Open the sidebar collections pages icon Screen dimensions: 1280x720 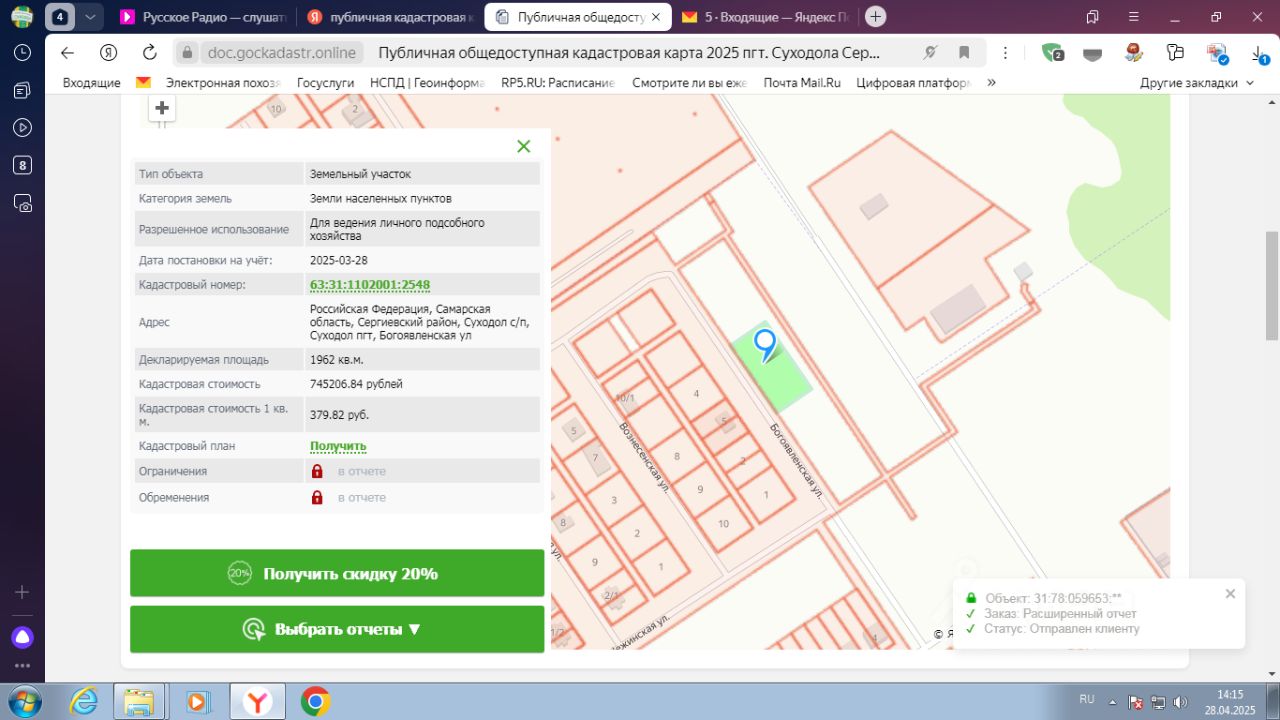pos(22,90)
